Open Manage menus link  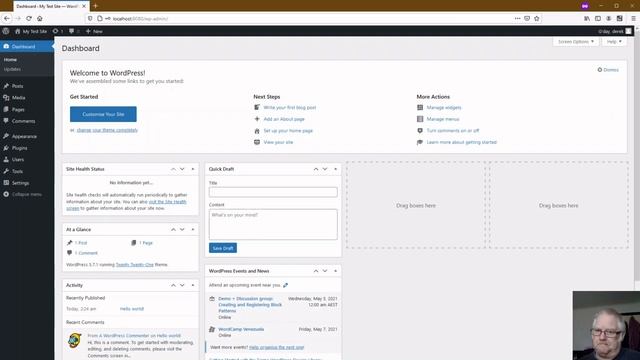pos(443,119)
